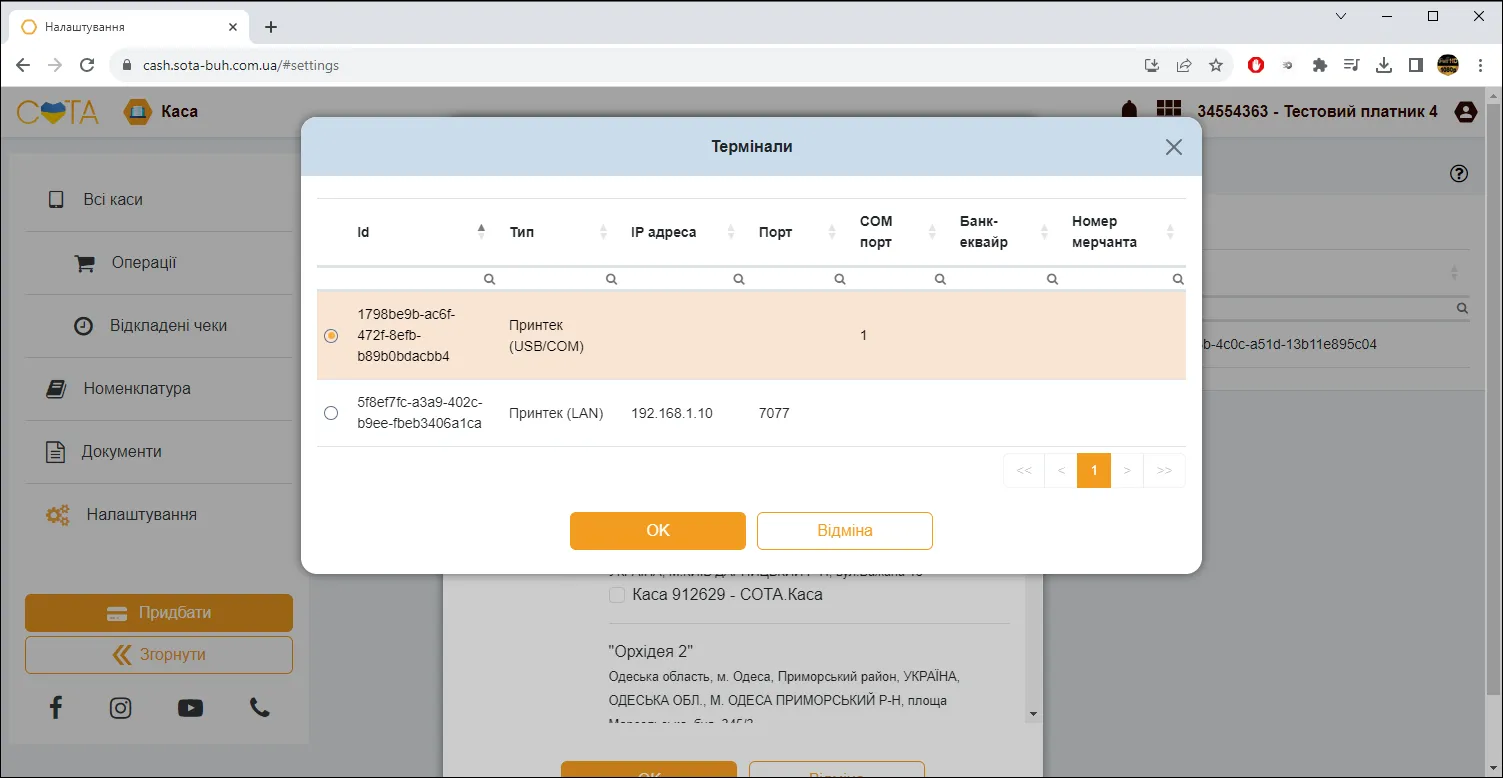
Task: Open the help question mark icon
Action: click(x=1459, y=174)
